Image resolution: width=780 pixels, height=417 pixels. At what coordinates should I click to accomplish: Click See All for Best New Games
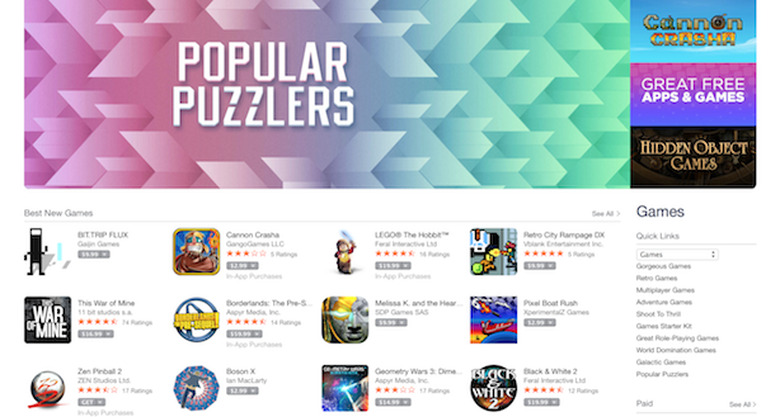606,213
